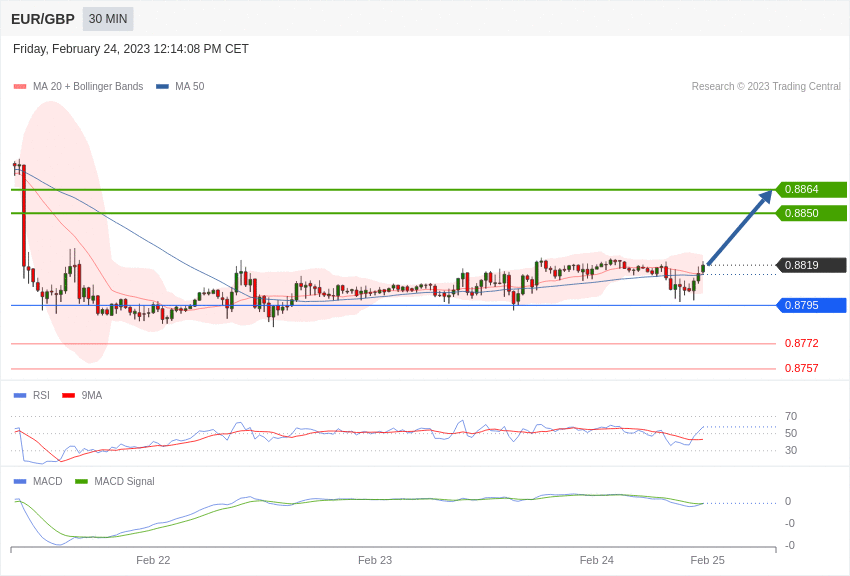Click the 0.8819 current price tag
This screenshot has height=576, width=850.
tap(811, 266)
